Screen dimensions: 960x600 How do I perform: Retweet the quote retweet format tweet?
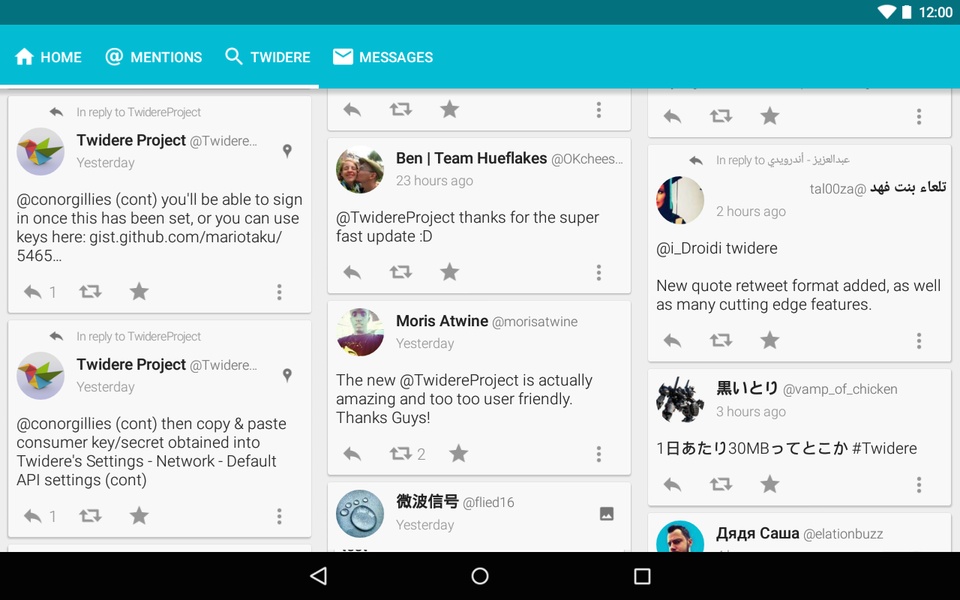tap(721, 340)
